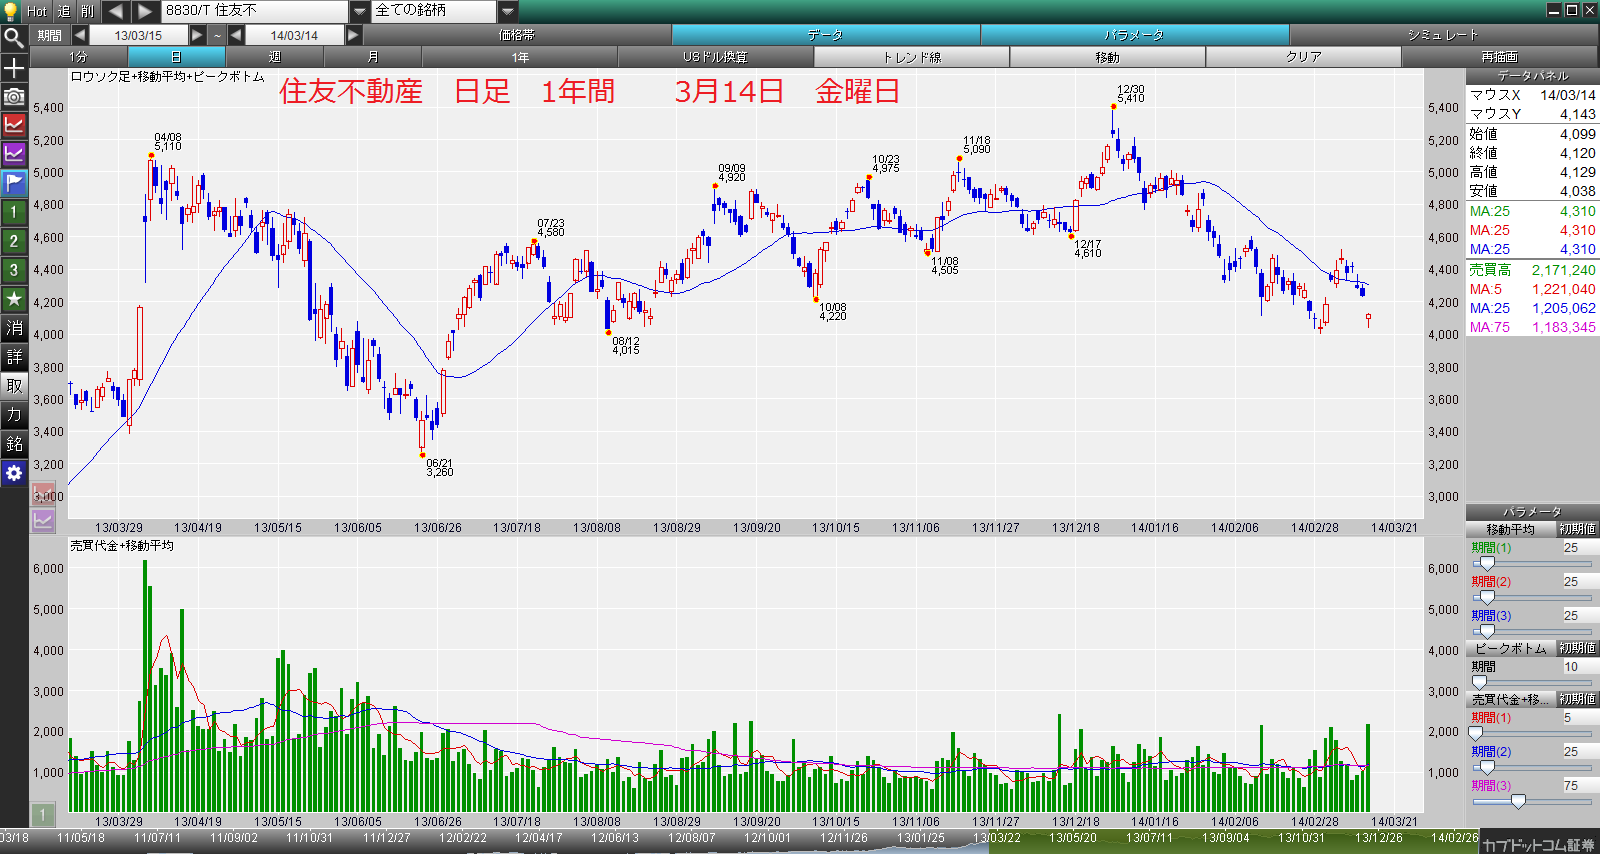
Task: Click the 全ての銘柄 combo box field
Action: point(435,11)
